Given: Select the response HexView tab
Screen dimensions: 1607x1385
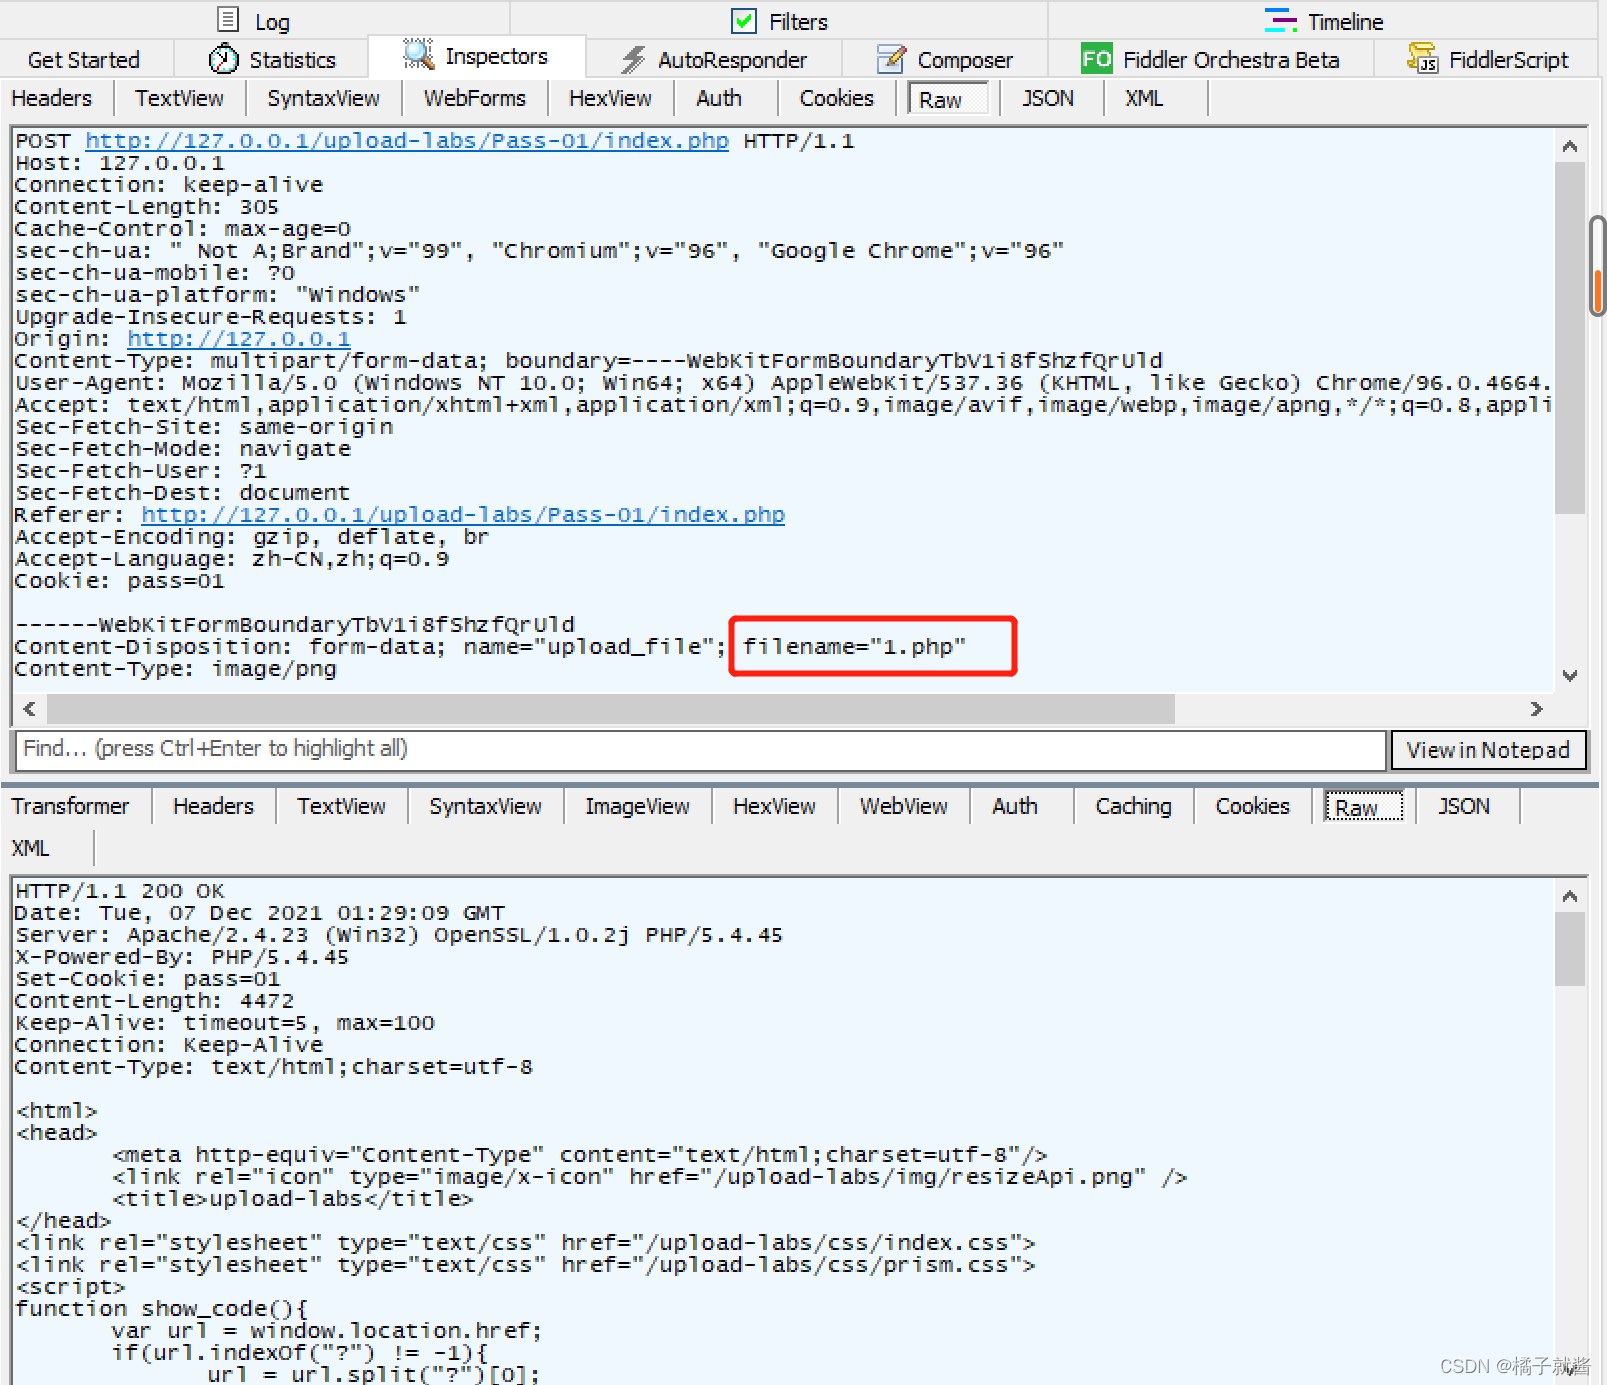Looking at the screenshot, I should pos(774,806).
